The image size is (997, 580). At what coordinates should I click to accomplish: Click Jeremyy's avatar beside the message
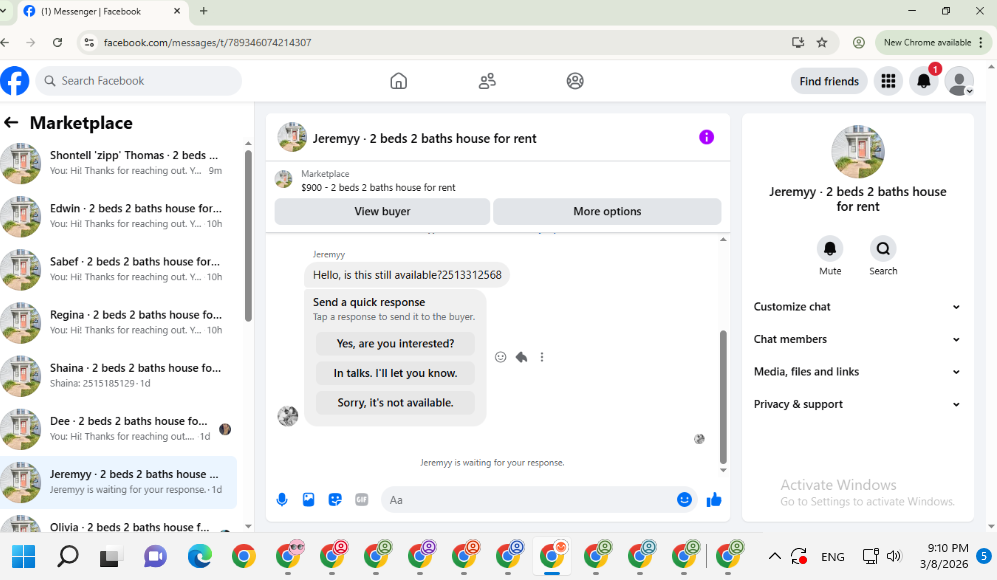click(288, 416)
